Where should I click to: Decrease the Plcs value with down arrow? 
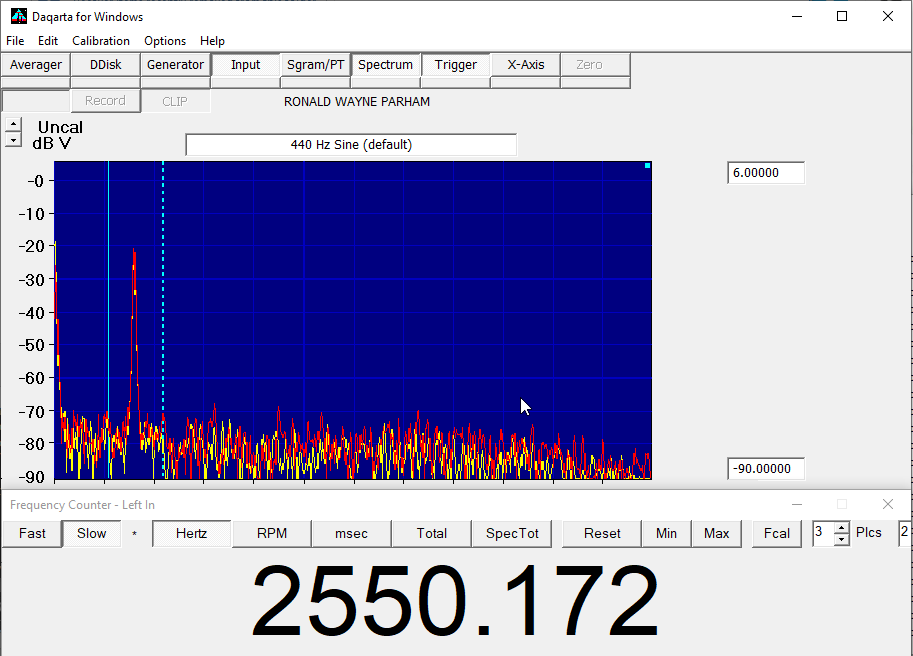click(x=841, y=539)
